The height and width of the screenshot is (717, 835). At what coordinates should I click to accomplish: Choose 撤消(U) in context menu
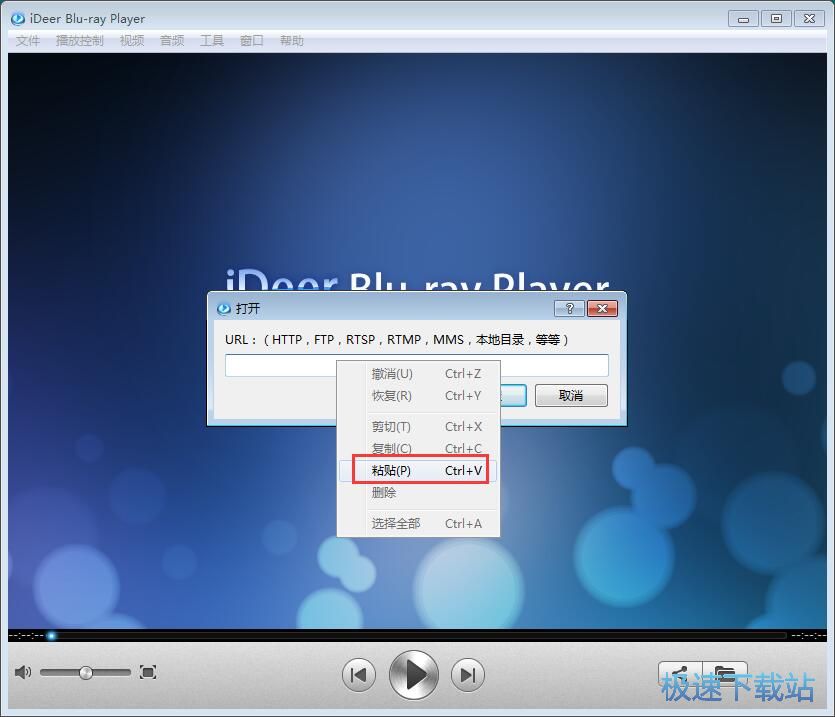(418, 374)
